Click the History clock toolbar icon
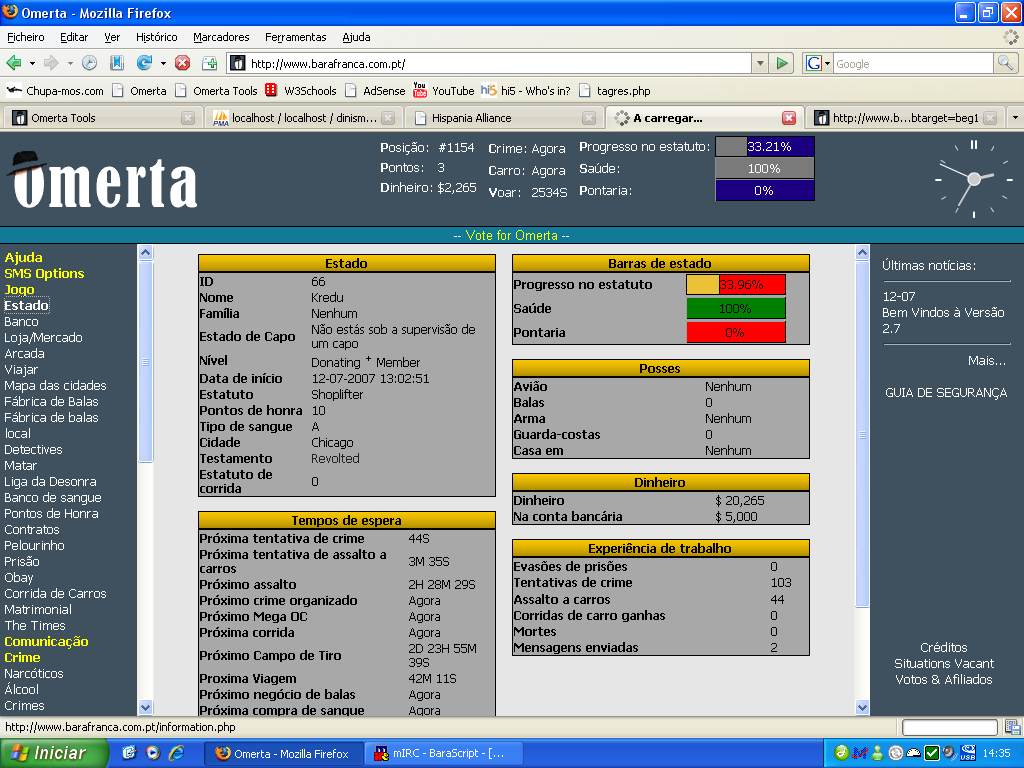1024x768 pixels. pyautogui.click(x=90, y=63)
